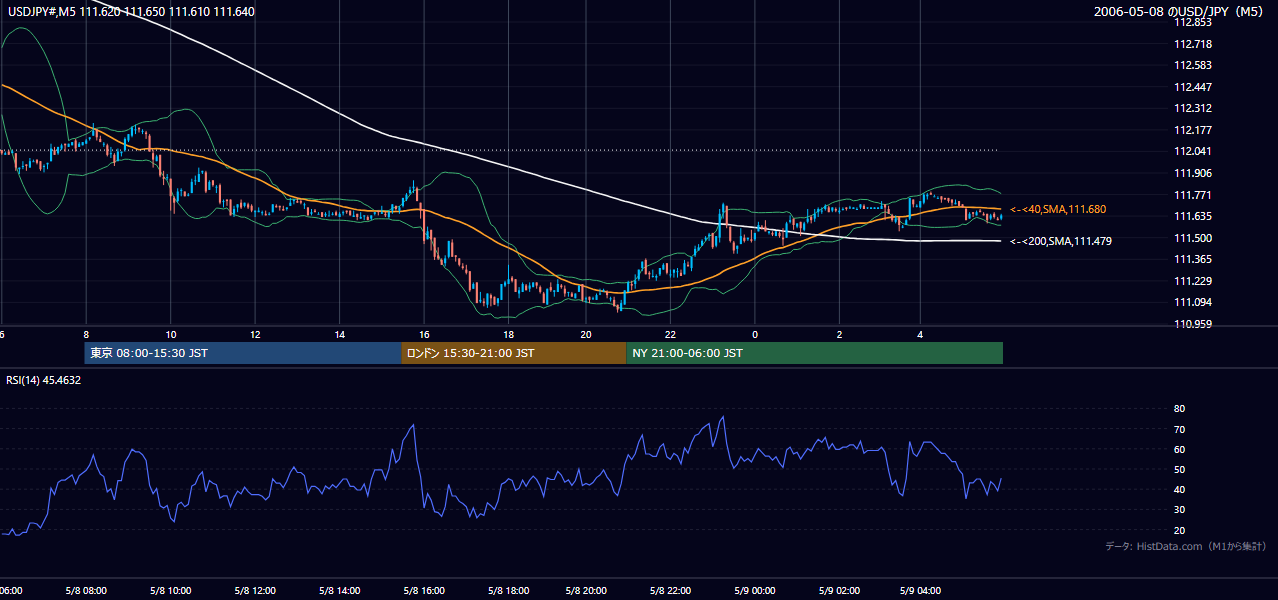Click the RSI(14) 45.4632 indicator label

click(x=44, y=380)
